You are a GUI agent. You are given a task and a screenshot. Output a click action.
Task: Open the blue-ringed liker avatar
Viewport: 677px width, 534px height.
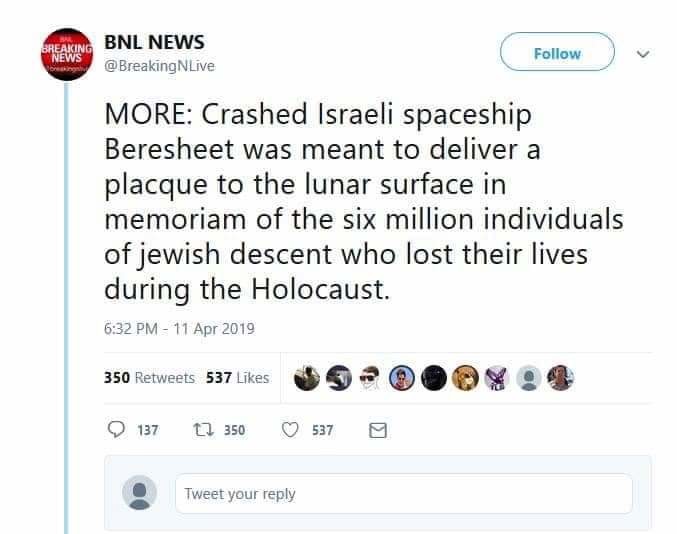(402, 378)
